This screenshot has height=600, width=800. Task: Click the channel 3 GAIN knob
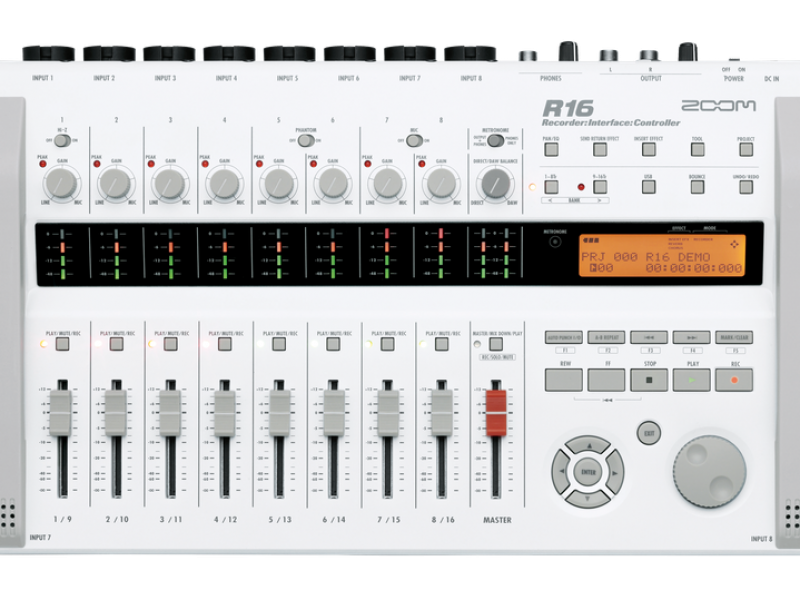(x=169, y=183)
